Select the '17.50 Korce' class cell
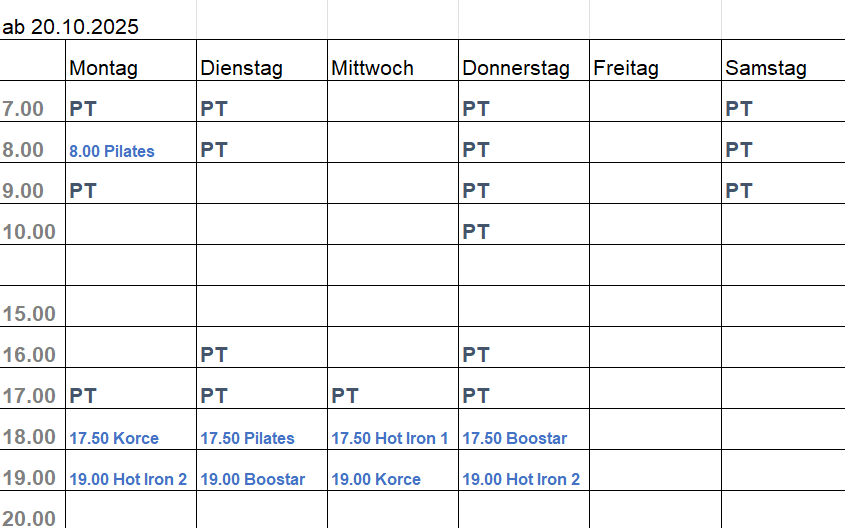The height and width of the screenshot is (528, 845). (x=114, y=438)
